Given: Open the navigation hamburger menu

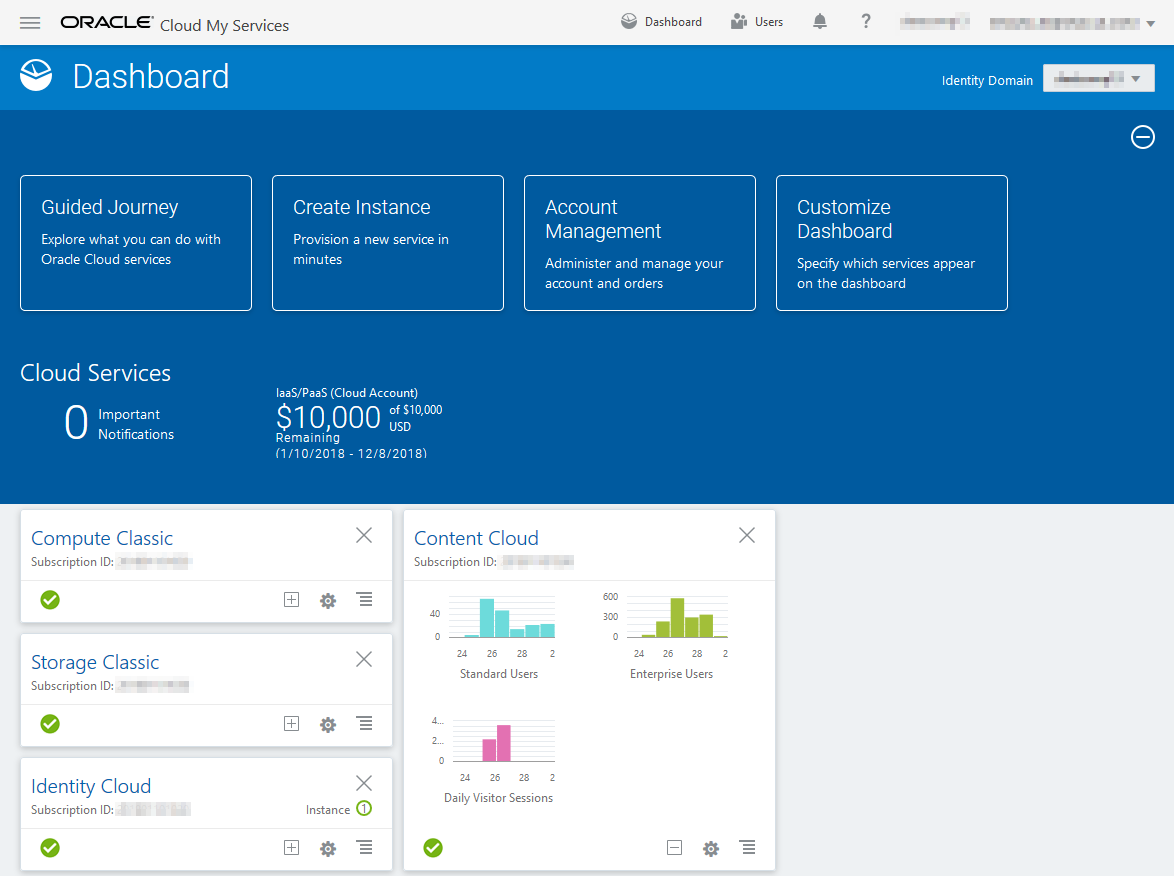Looking at the screenshot, I should coord(30,22).
